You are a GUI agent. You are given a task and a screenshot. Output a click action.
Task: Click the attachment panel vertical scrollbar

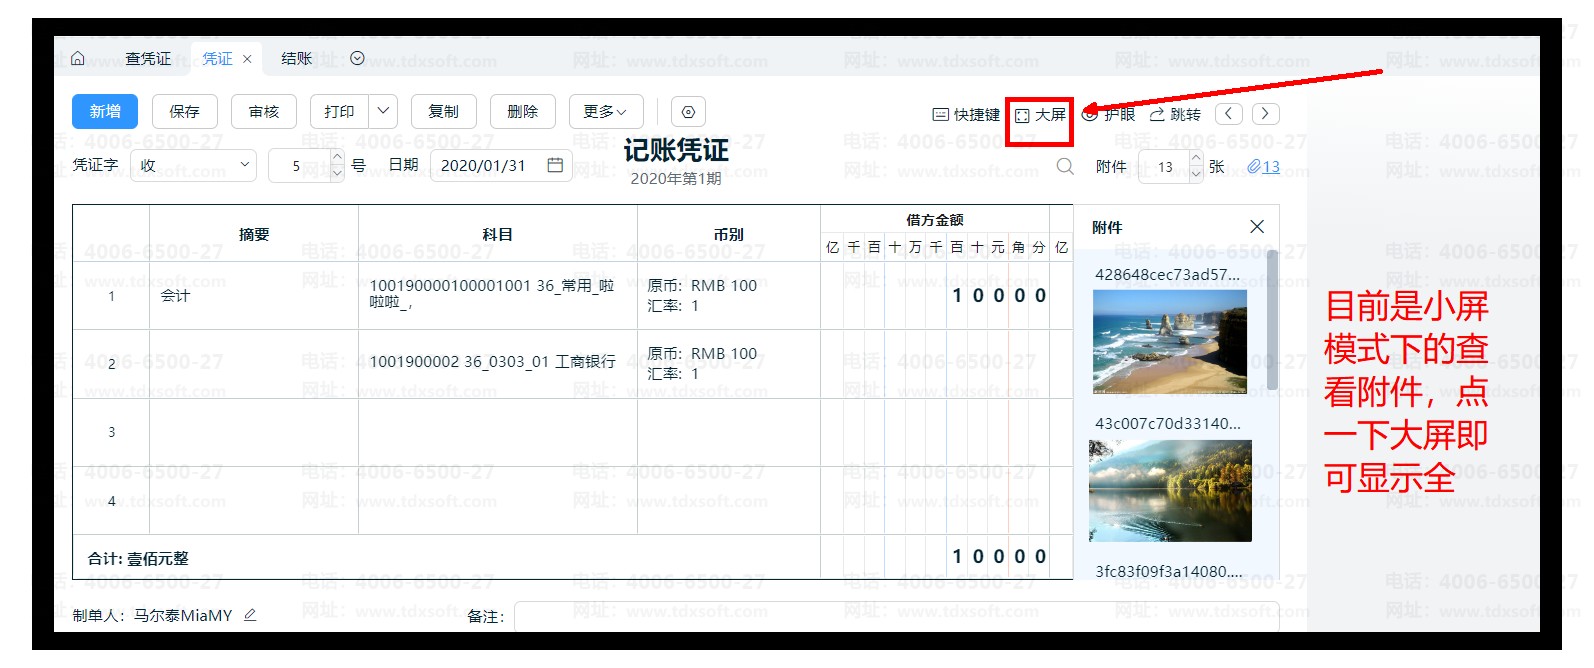[x=1272, y=320]
